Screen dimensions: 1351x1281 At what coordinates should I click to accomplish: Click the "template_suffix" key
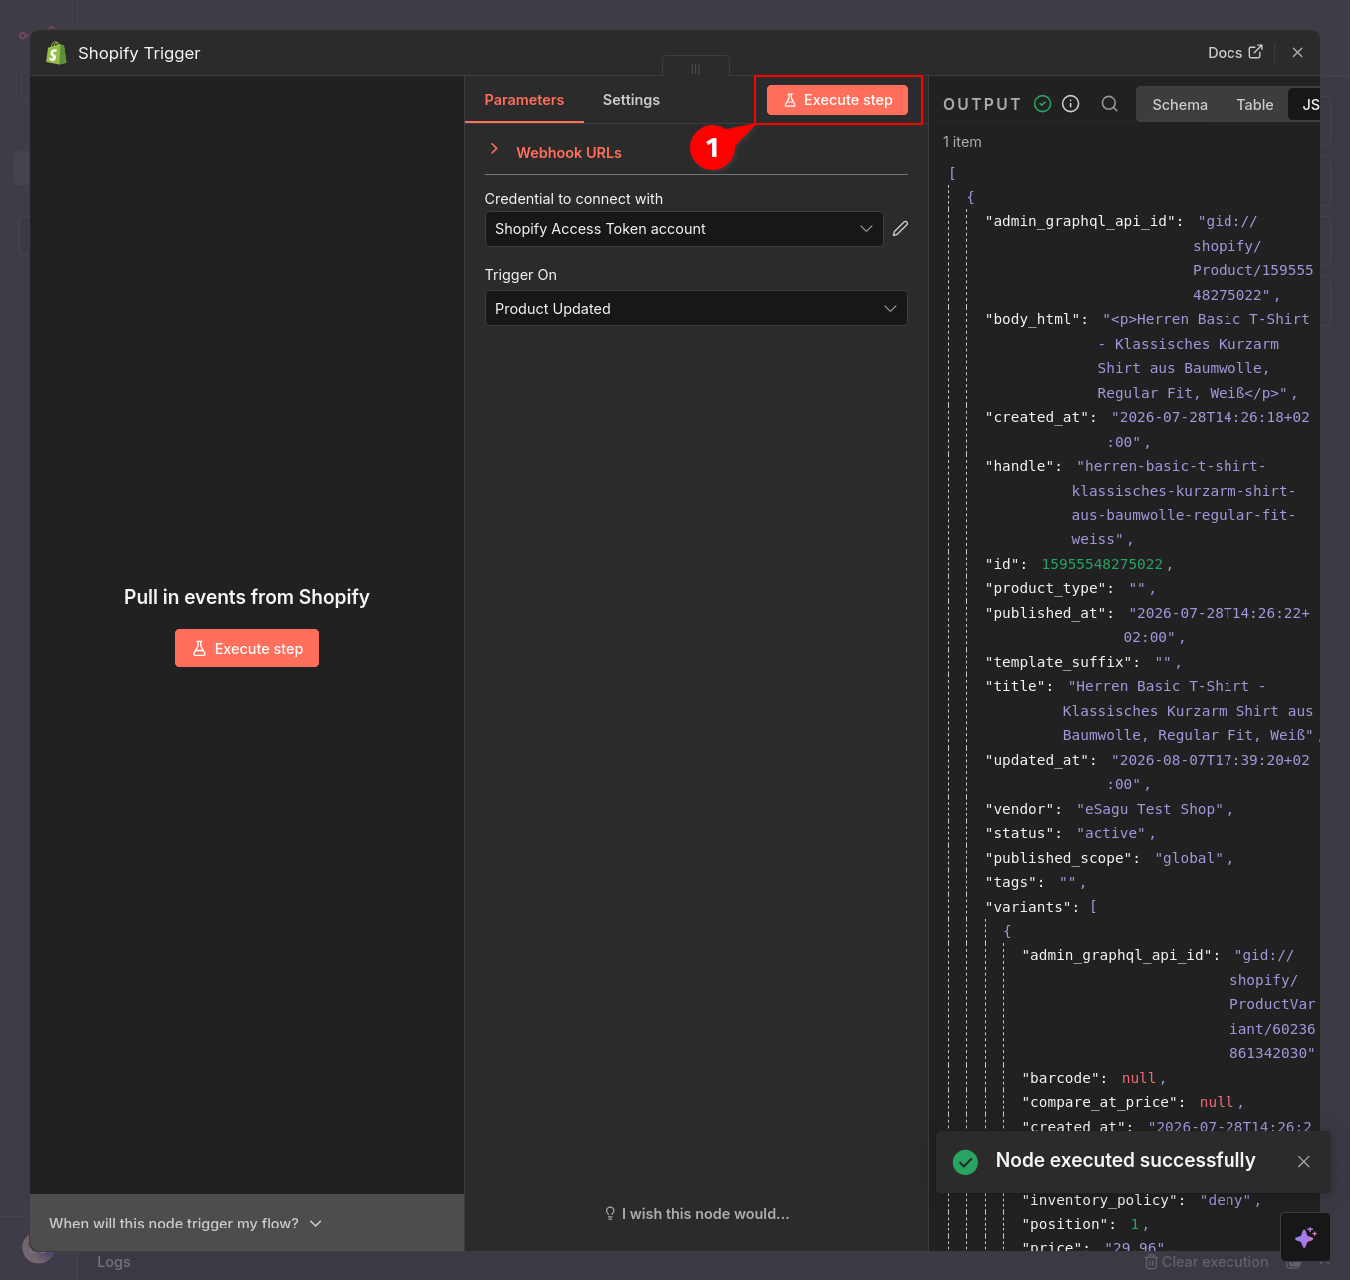tap(1058, 662)
